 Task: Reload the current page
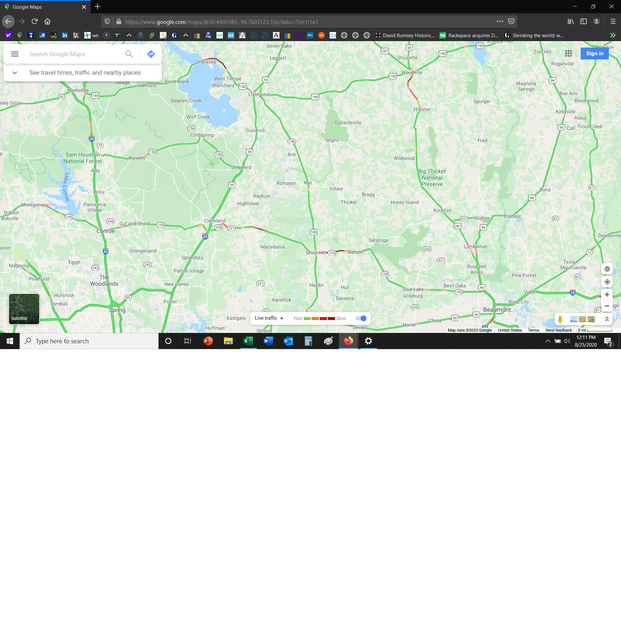[x=35, y=22]
